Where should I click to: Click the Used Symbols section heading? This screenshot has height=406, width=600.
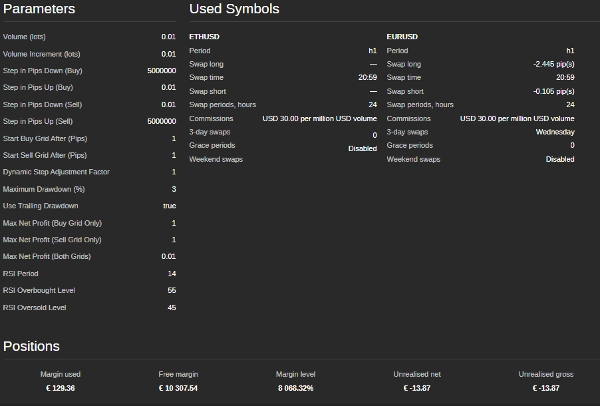tap(234, 10)
